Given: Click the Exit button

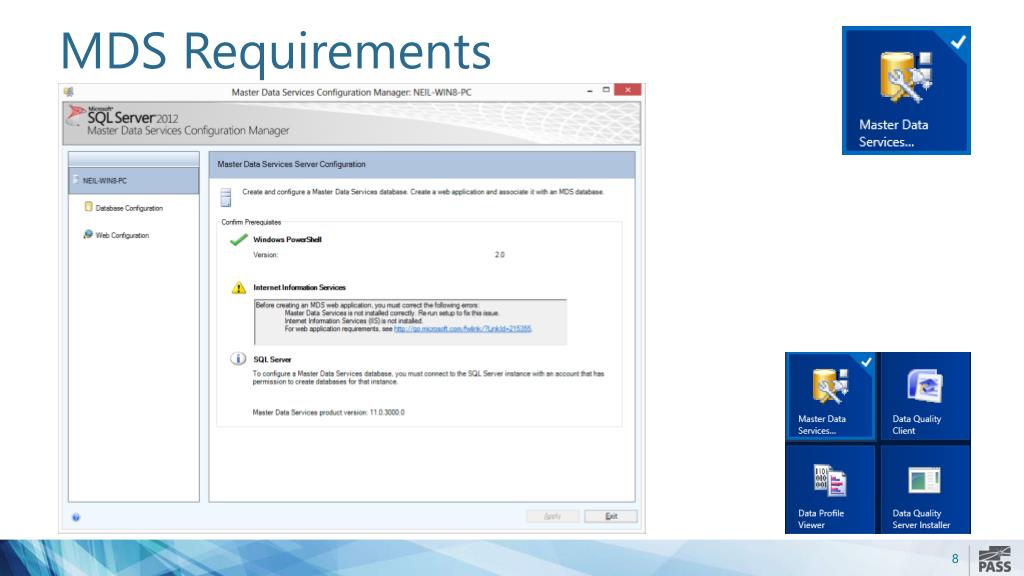Looking at the screenshot, I should [x=611, y=516].
